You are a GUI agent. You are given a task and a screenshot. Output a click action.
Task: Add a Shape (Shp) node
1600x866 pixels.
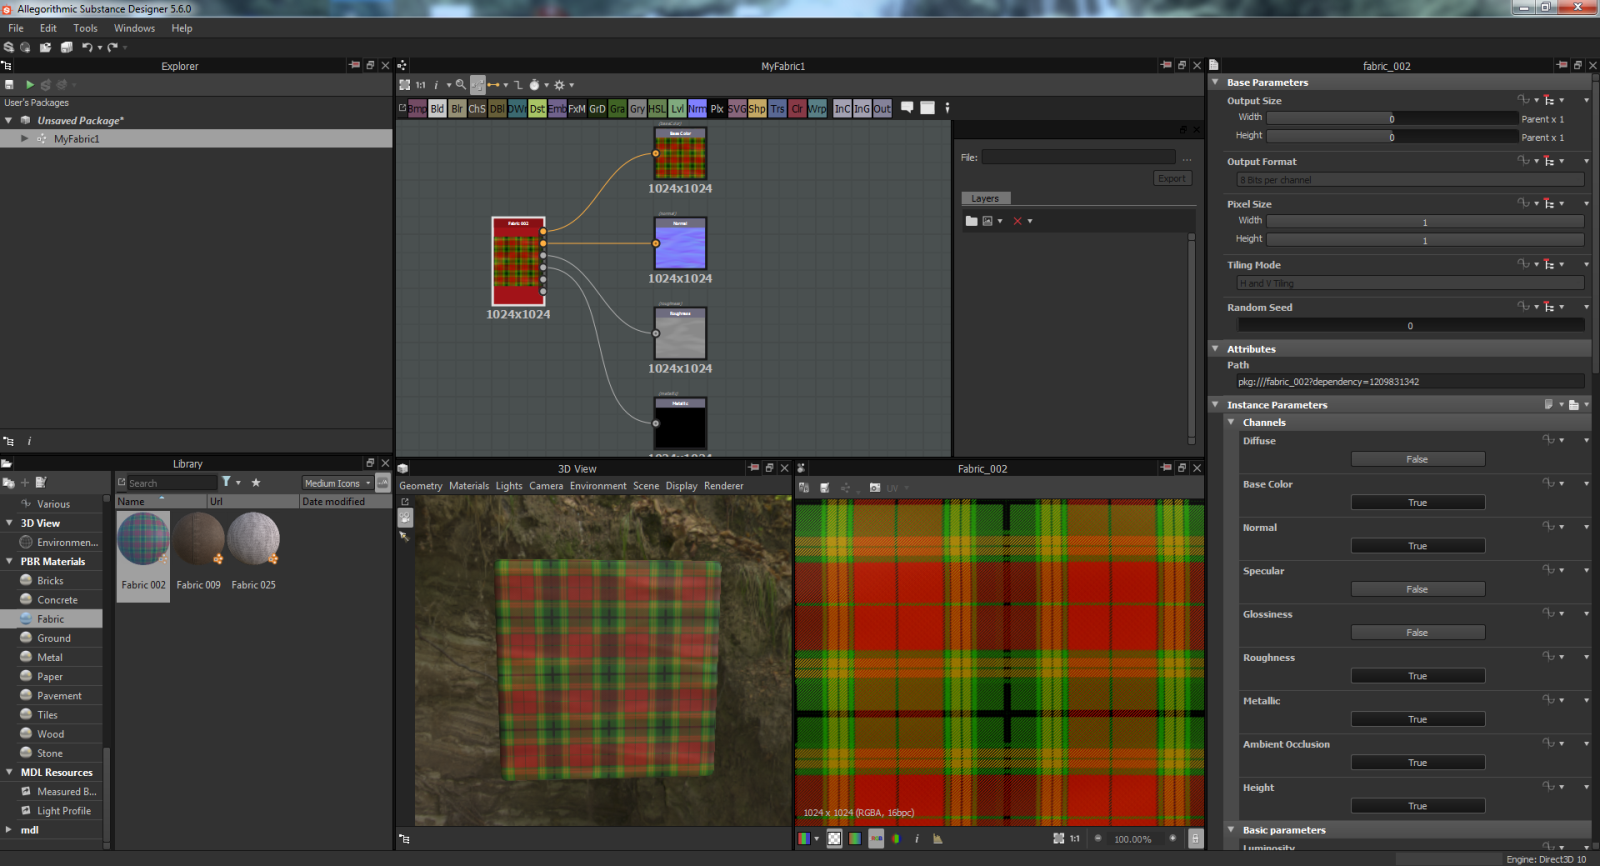pyautogui.click(x=757, y=108)
